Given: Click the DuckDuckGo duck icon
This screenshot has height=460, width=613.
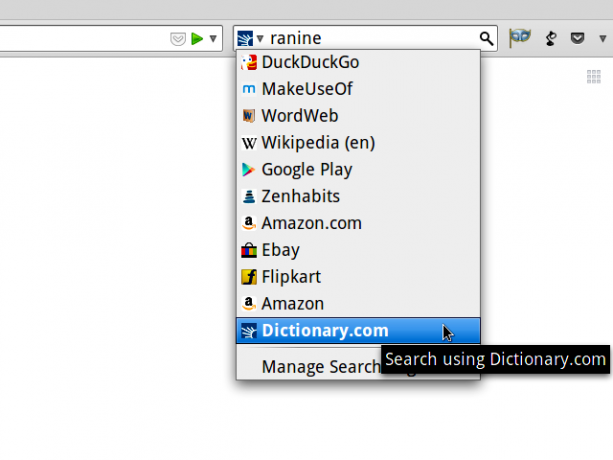Looking at the screenshot, I should 249,63.
